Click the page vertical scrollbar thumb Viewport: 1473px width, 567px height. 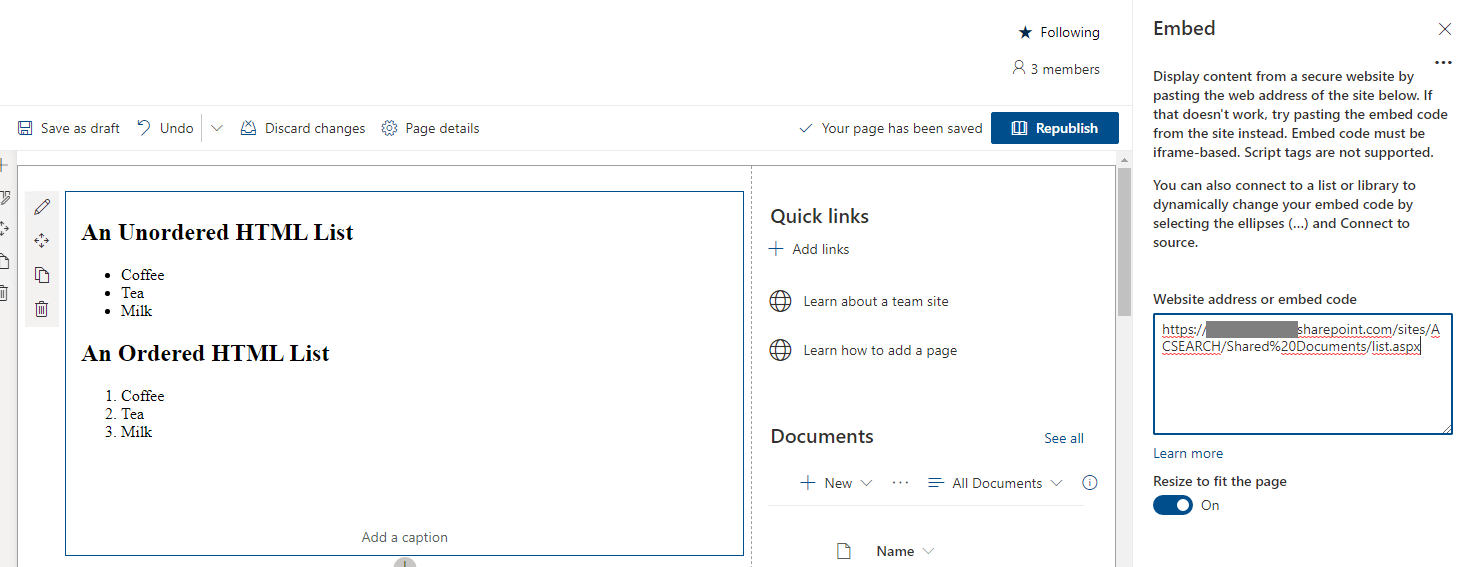[x=1124, y=242]
